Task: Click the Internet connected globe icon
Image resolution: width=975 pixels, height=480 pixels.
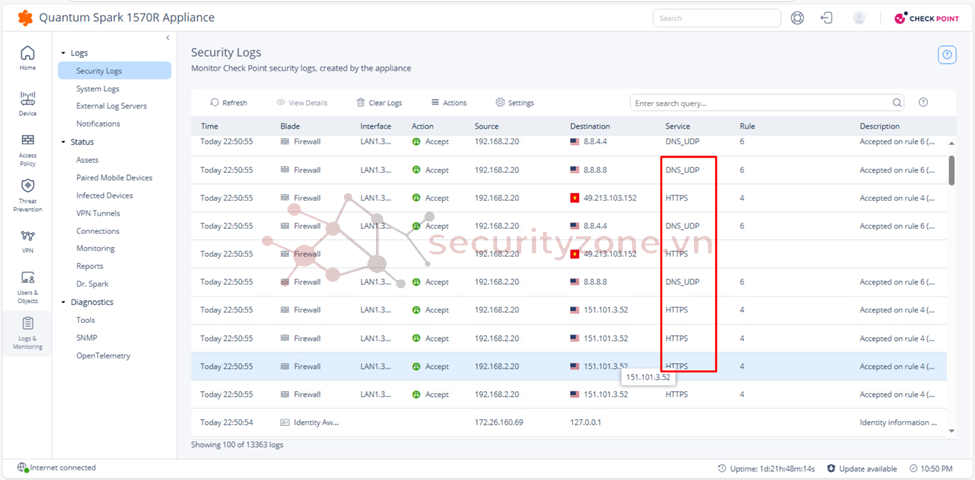Action: (22, 468)
